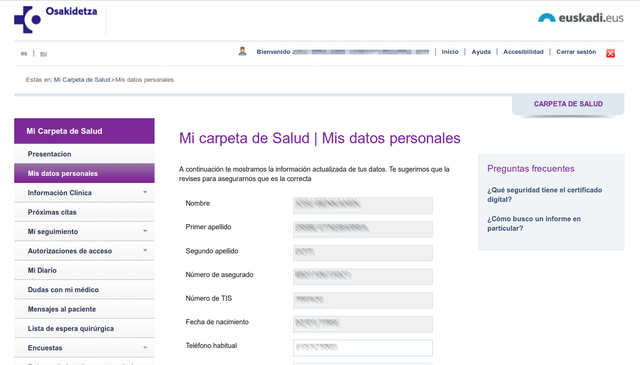Open Autorizaciones de acceso menu item

click(x=84, y=251)
